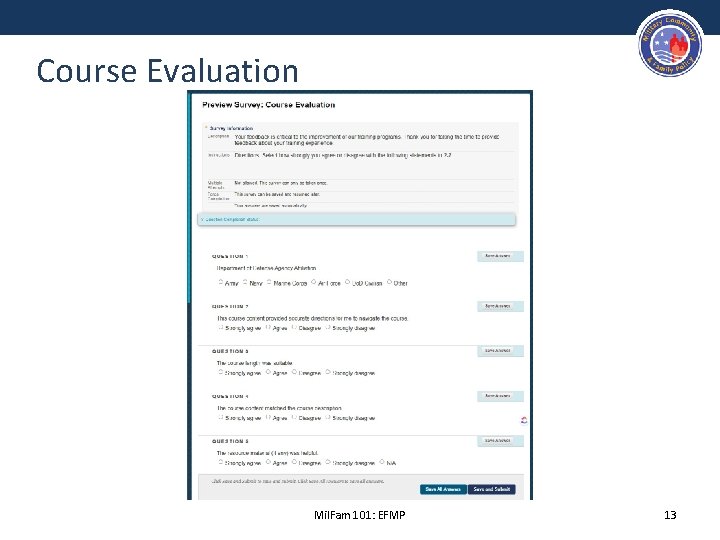The width and height of the screenshot is (720, 540).
Task: Click the Military Community & Family Policy logo
Action: tap(670, 44)
